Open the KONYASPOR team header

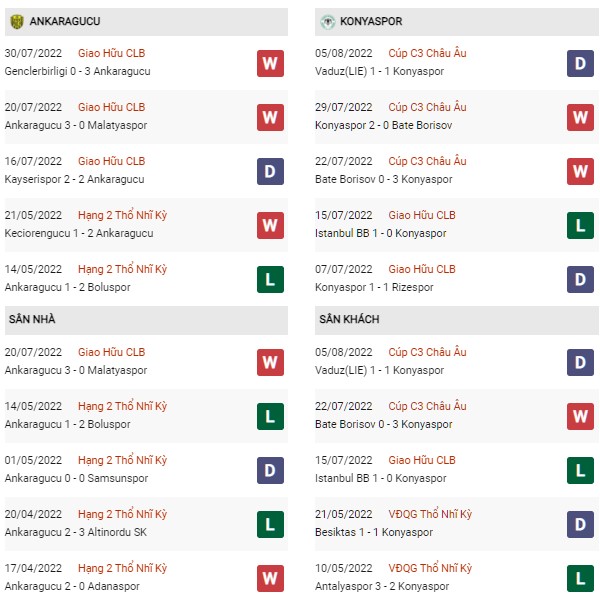[457, 22]
